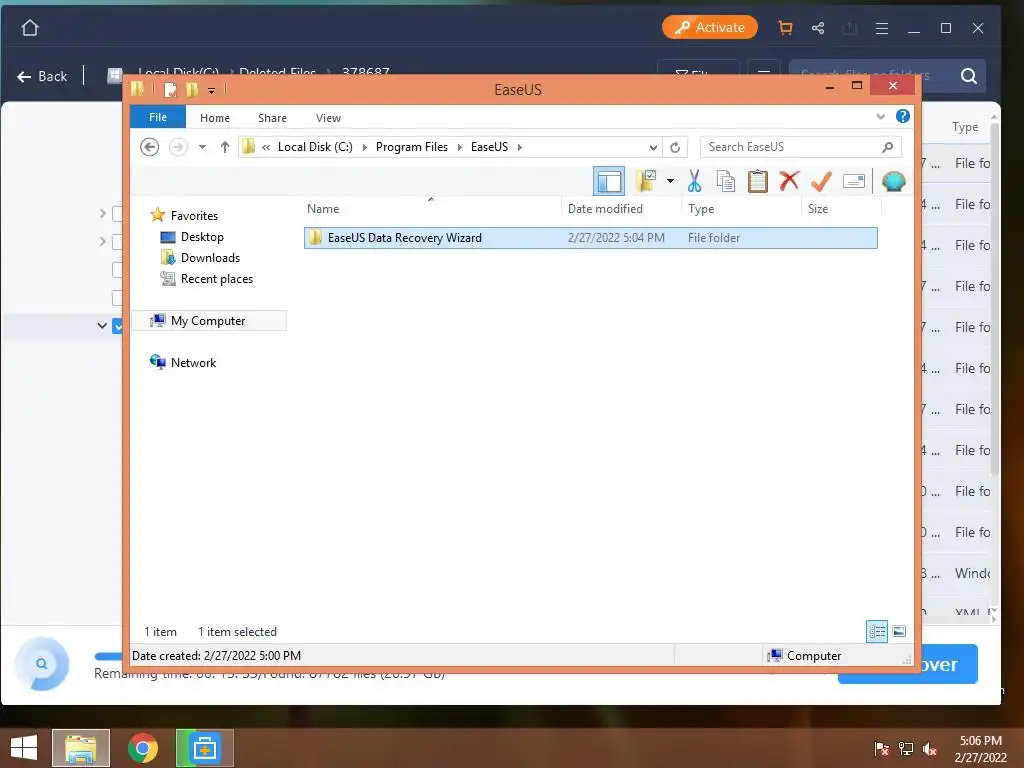The image size is (1024, 768).
Task: Click EaseUS breadcrumb segment
Action: (x=489, y=147)
